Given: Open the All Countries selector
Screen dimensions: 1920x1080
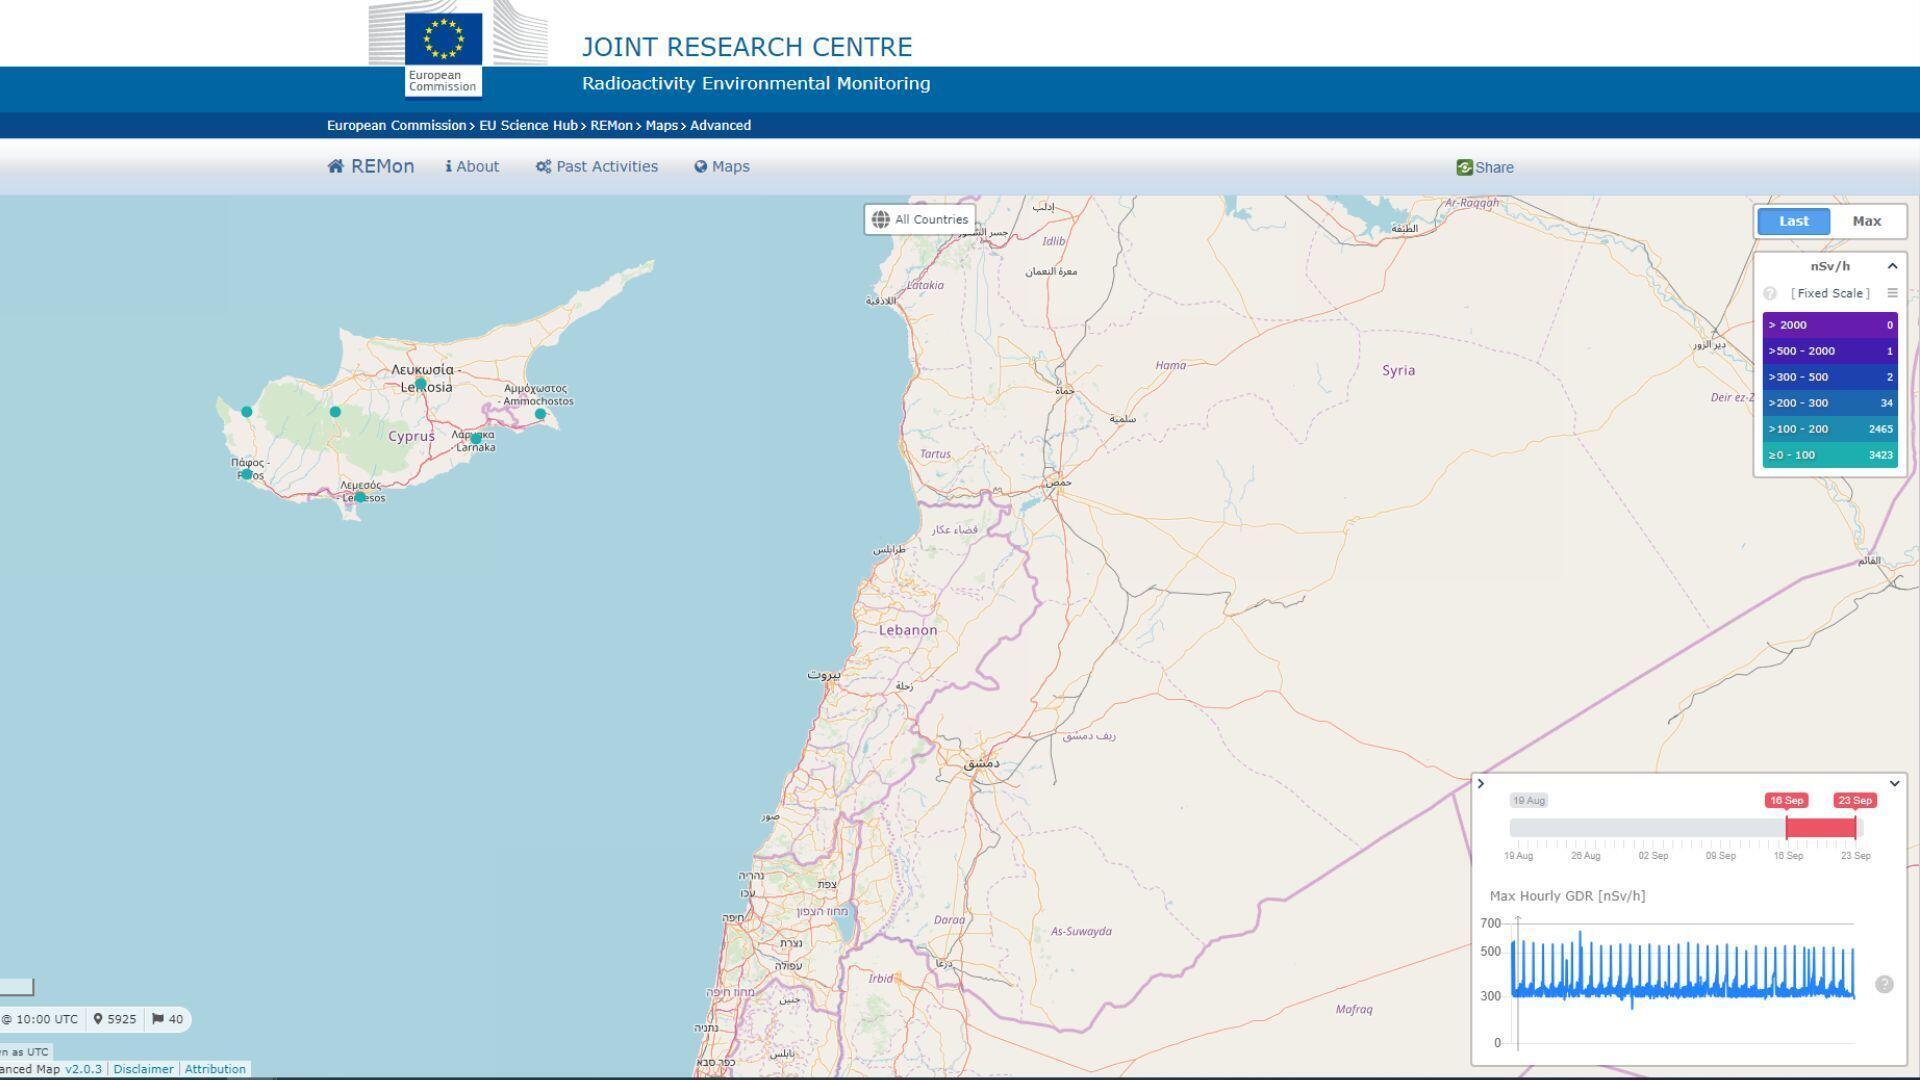Looking at the screenshot, I should [919, 220].
